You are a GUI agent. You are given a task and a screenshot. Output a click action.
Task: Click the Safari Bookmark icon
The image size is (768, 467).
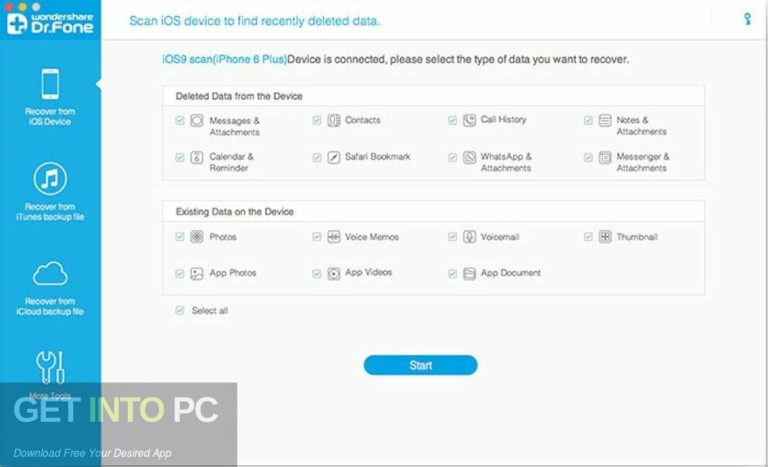(x=333, y=157)
